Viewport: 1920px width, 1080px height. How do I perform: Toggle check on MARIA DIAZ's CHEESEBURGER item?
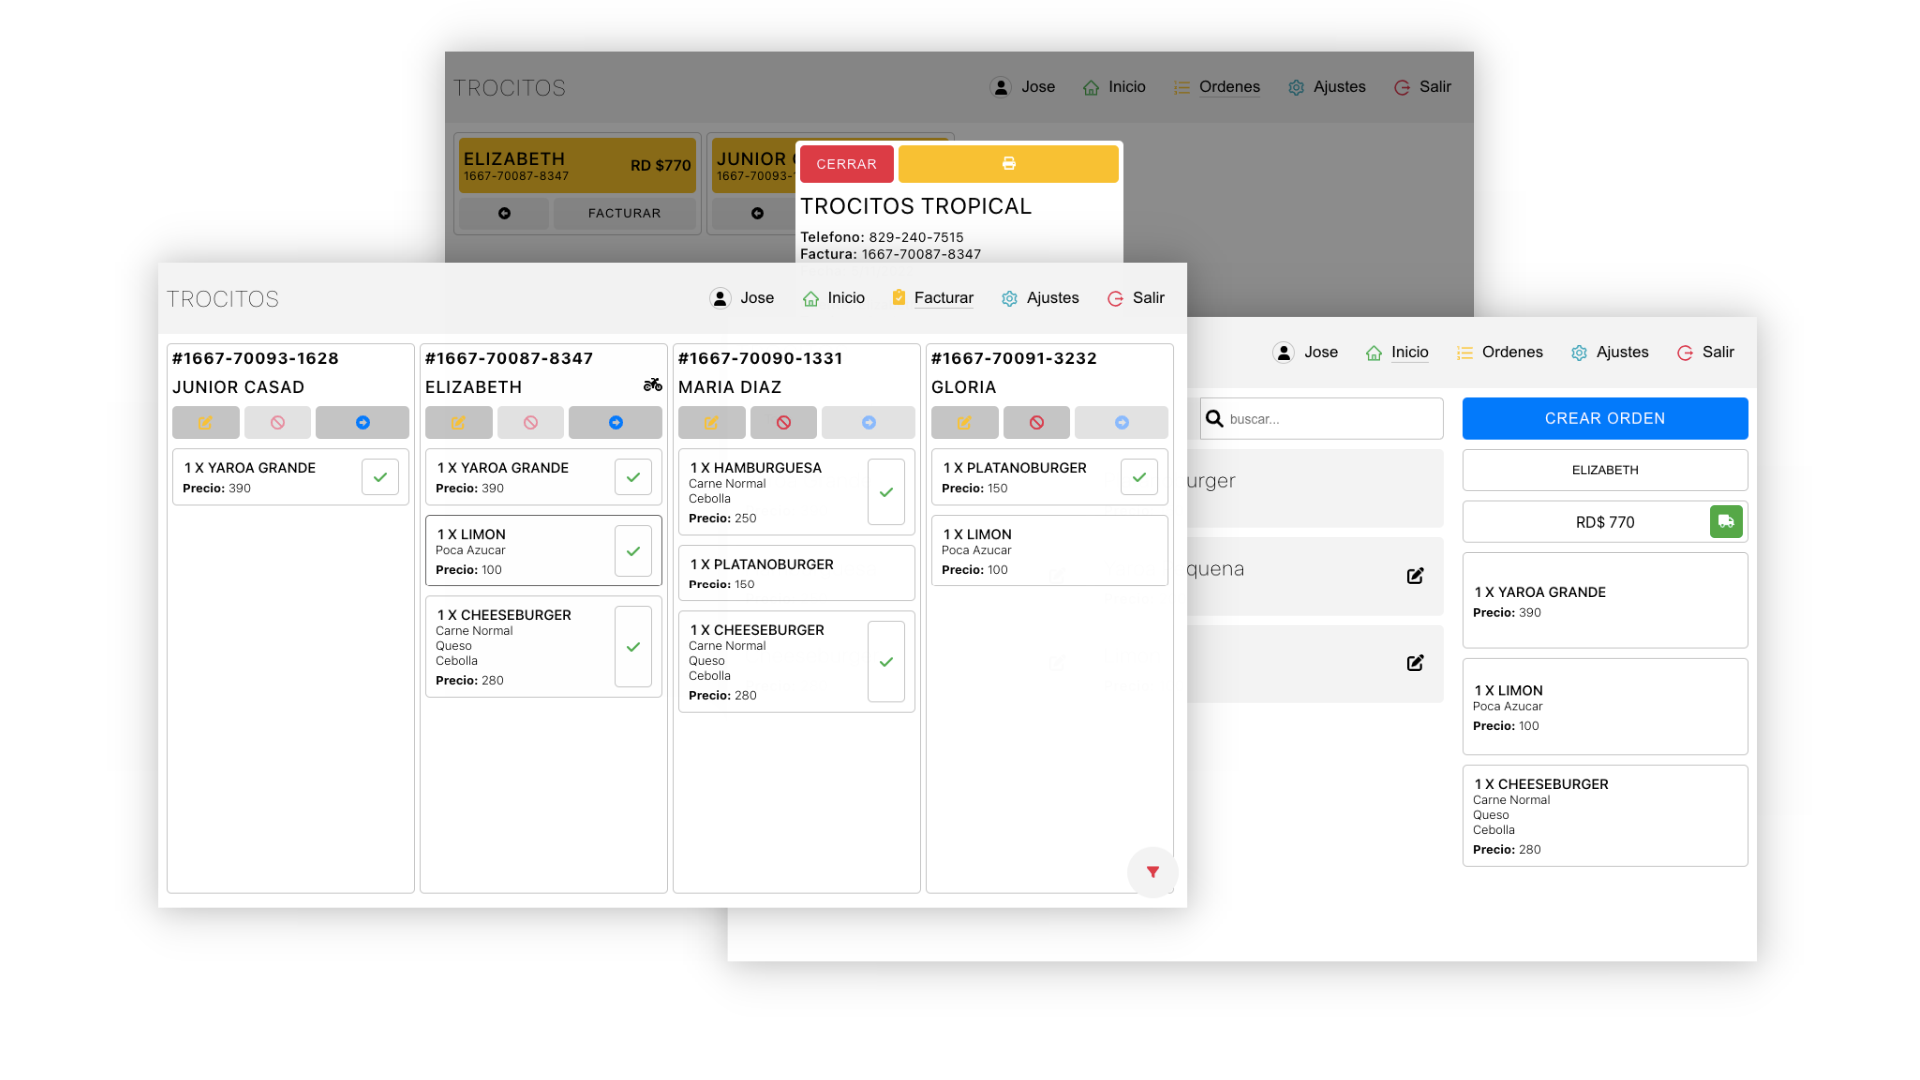[x=886, y=662]
